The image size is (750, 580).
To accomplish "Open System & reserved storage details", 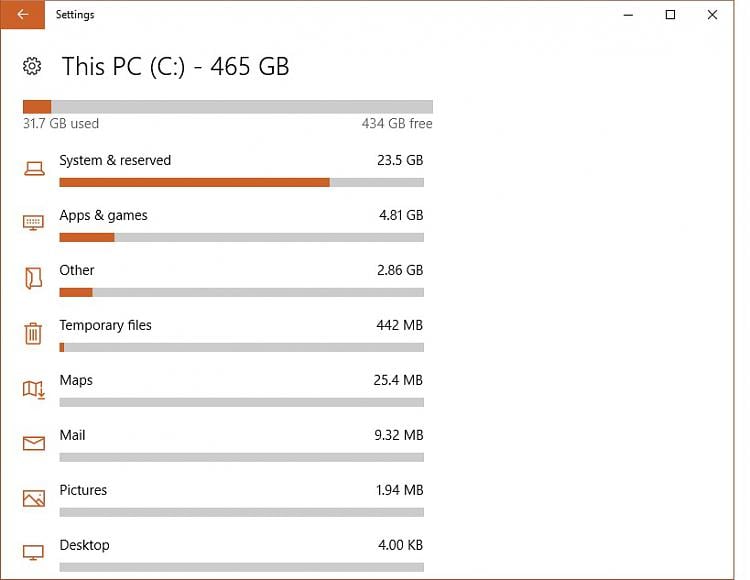I will click(115, 160).
